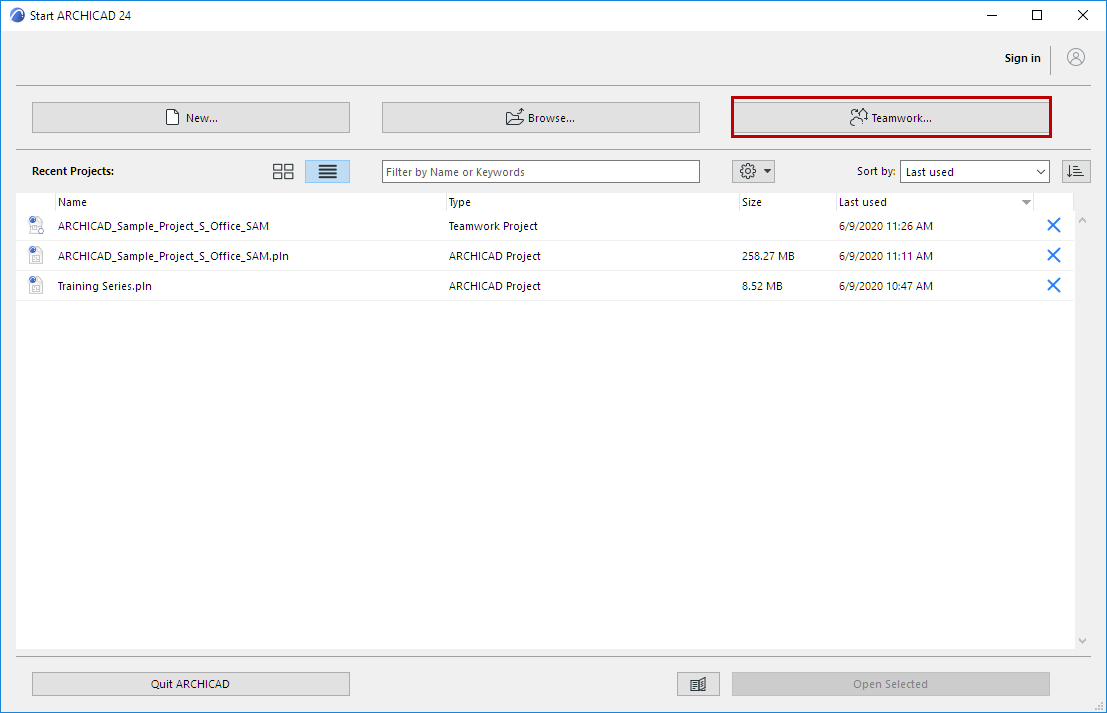Select the ARCHICAD_Sample_Project_S_Office_SAM teamwork row
Screen dimensions: 1107x713
545,226
